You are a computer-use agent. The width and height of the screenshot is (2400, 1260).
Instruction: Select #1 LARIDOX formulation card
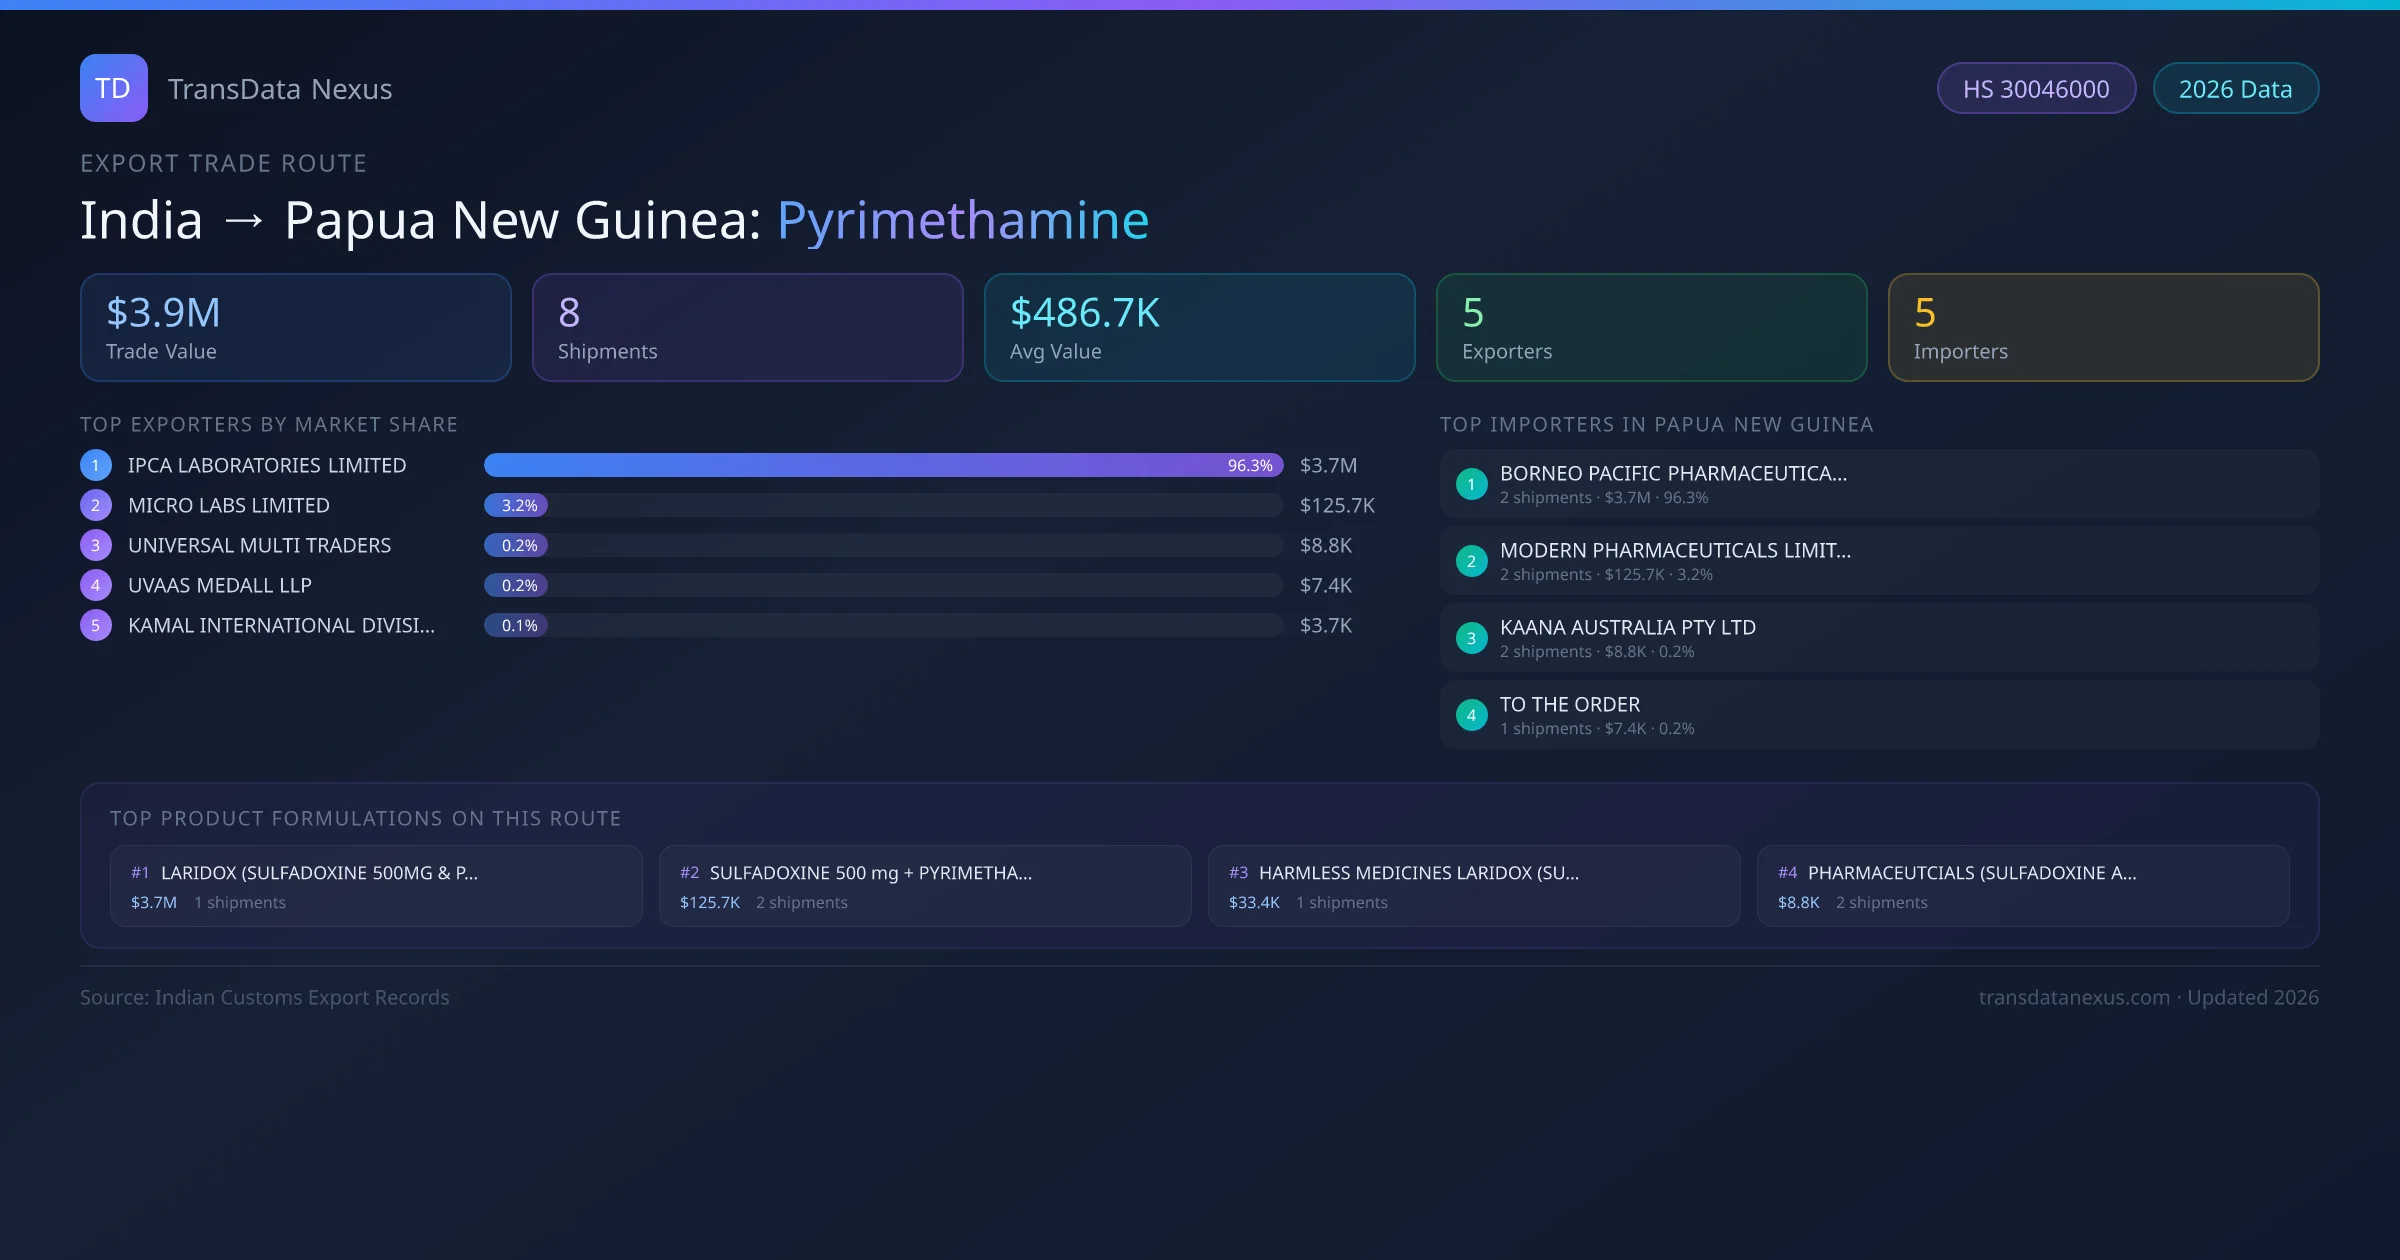(x=376, y=886)
